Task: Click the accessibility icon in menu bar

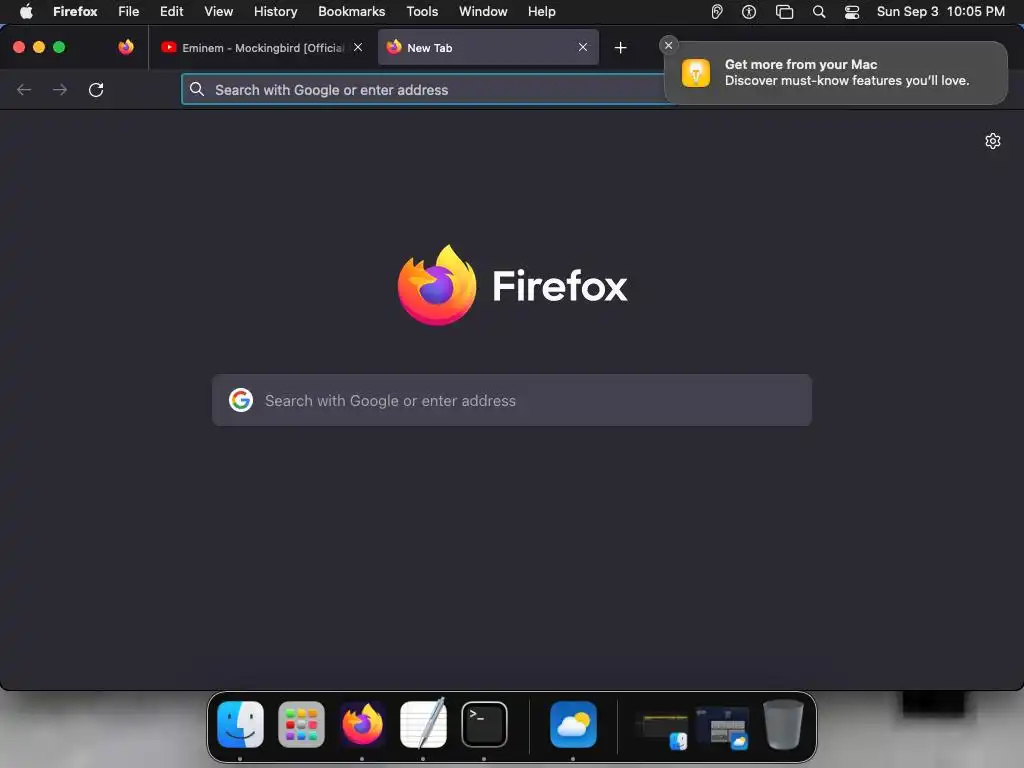Action: pyautogui.click(x=749, y=11)
